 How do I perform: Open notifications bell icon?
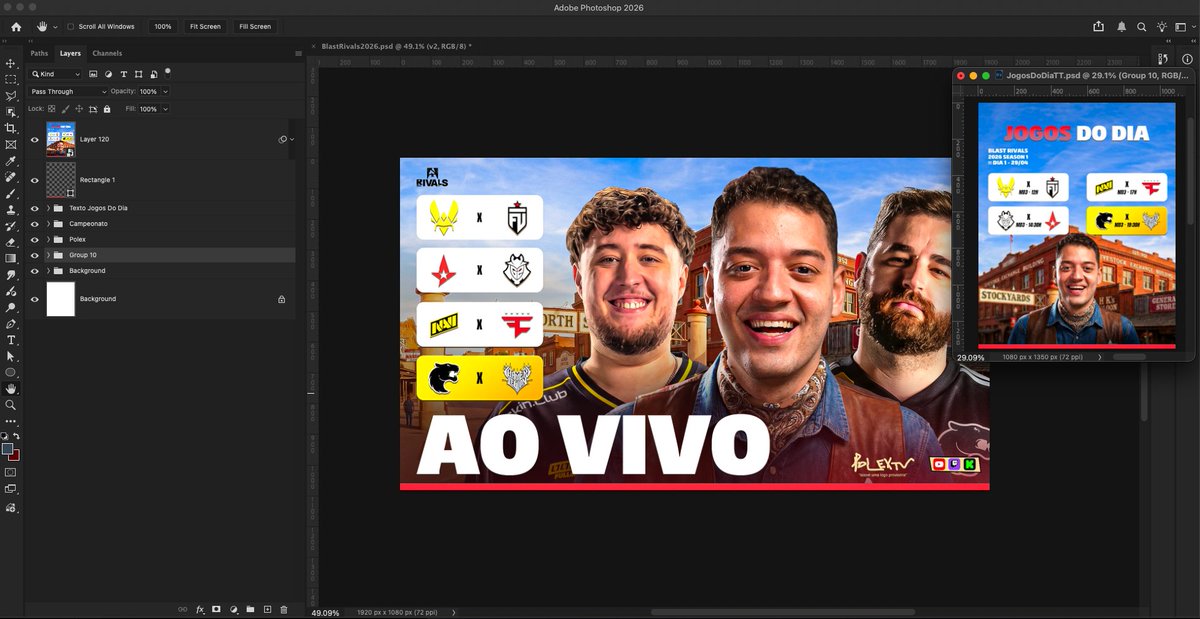(1121, 26)
